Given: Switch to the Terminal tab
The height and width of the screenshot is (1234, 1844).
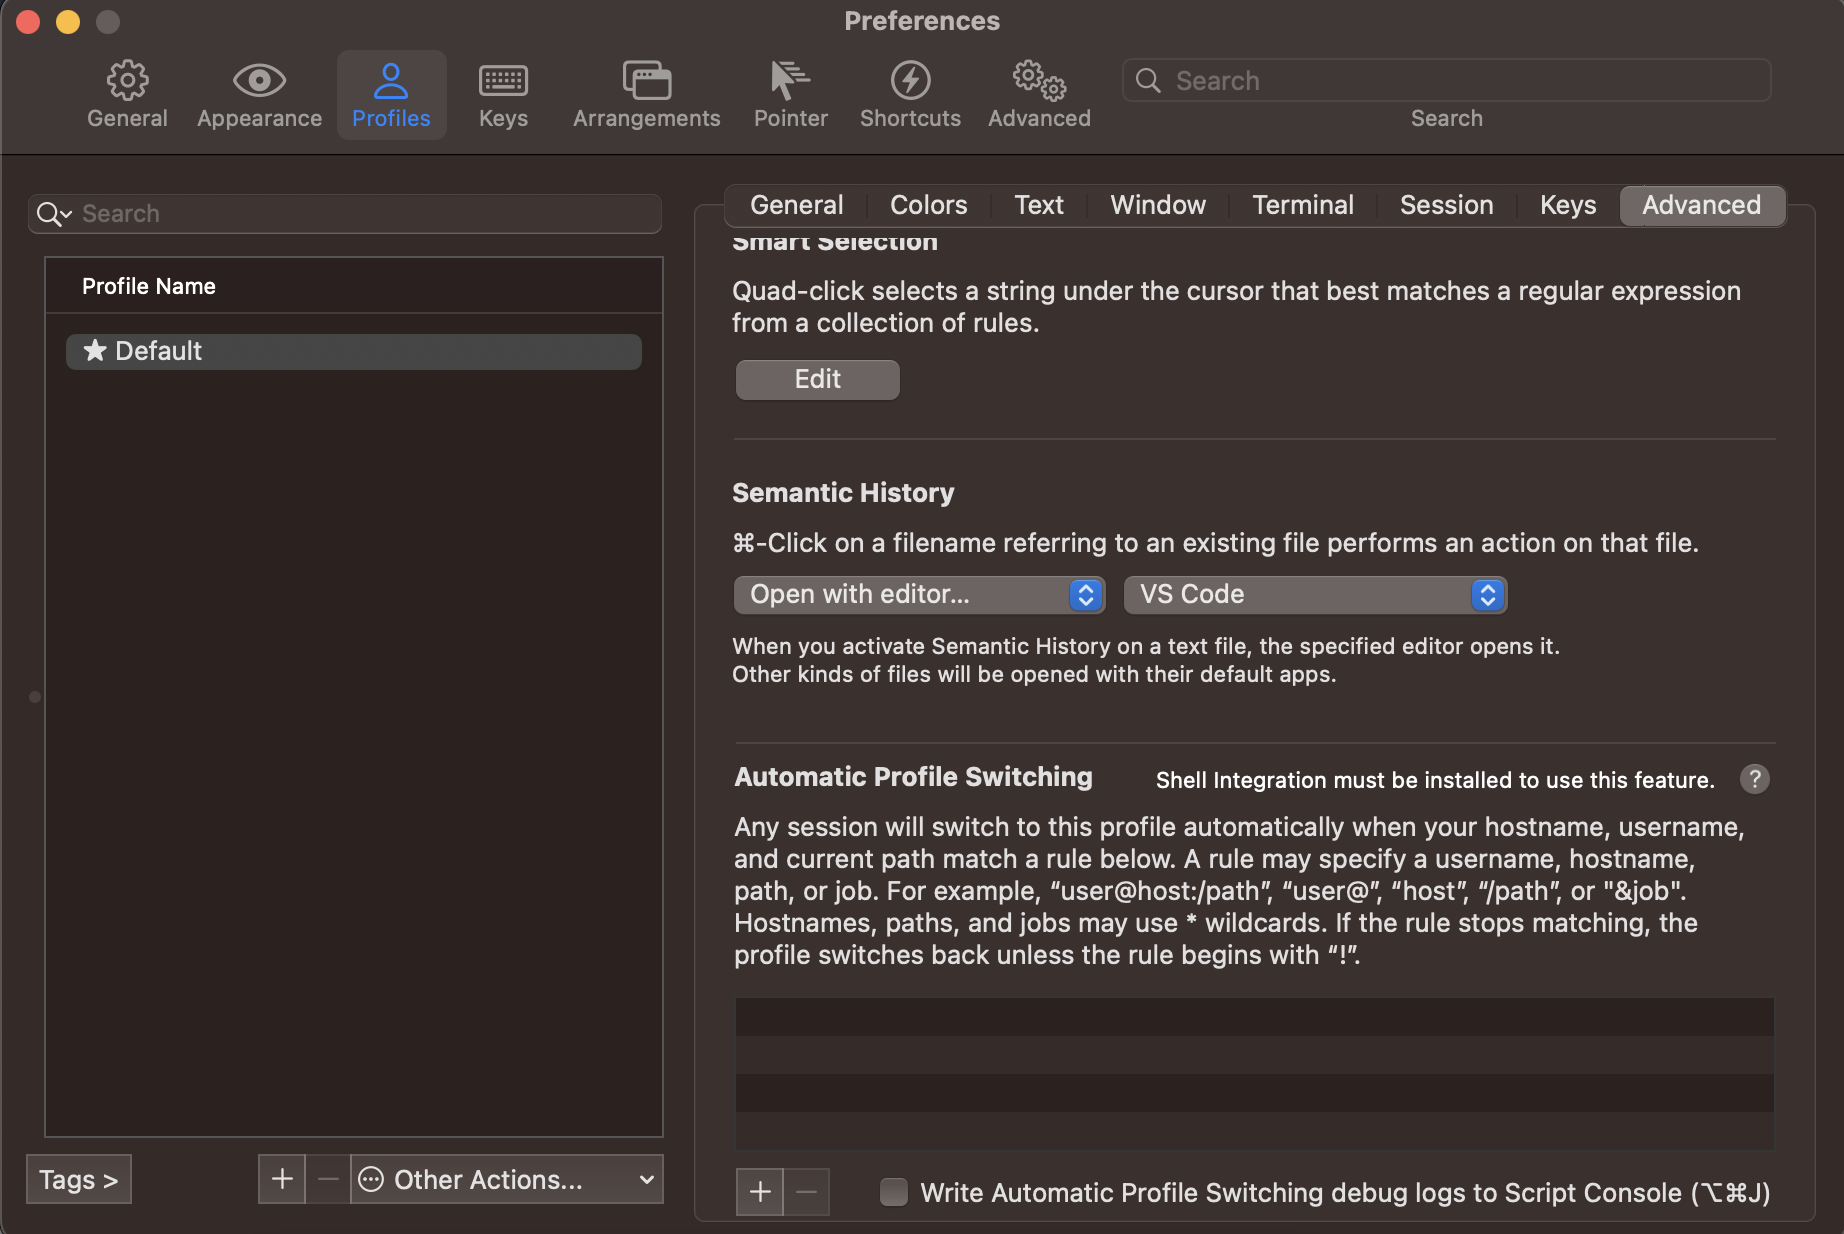Looking at the screenshot, I should click(x=1303, y=205).
